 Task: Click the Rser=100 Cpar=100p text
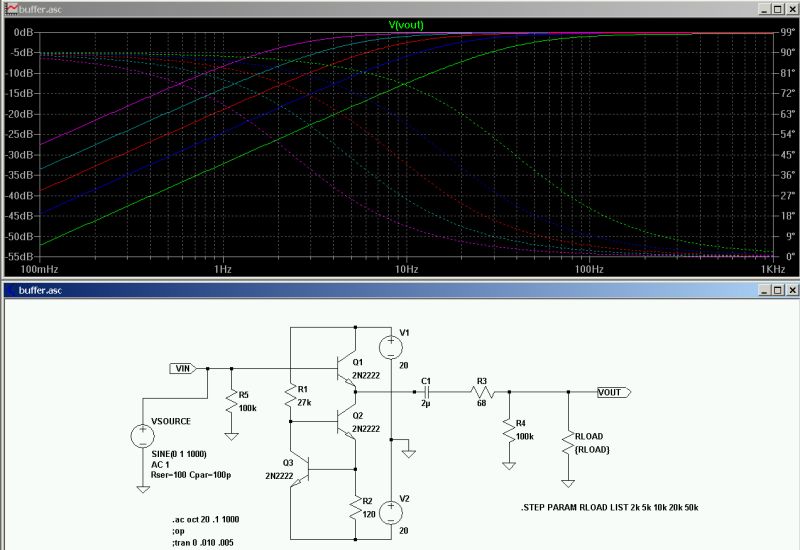pyautogui.click(x=191, y=475)
